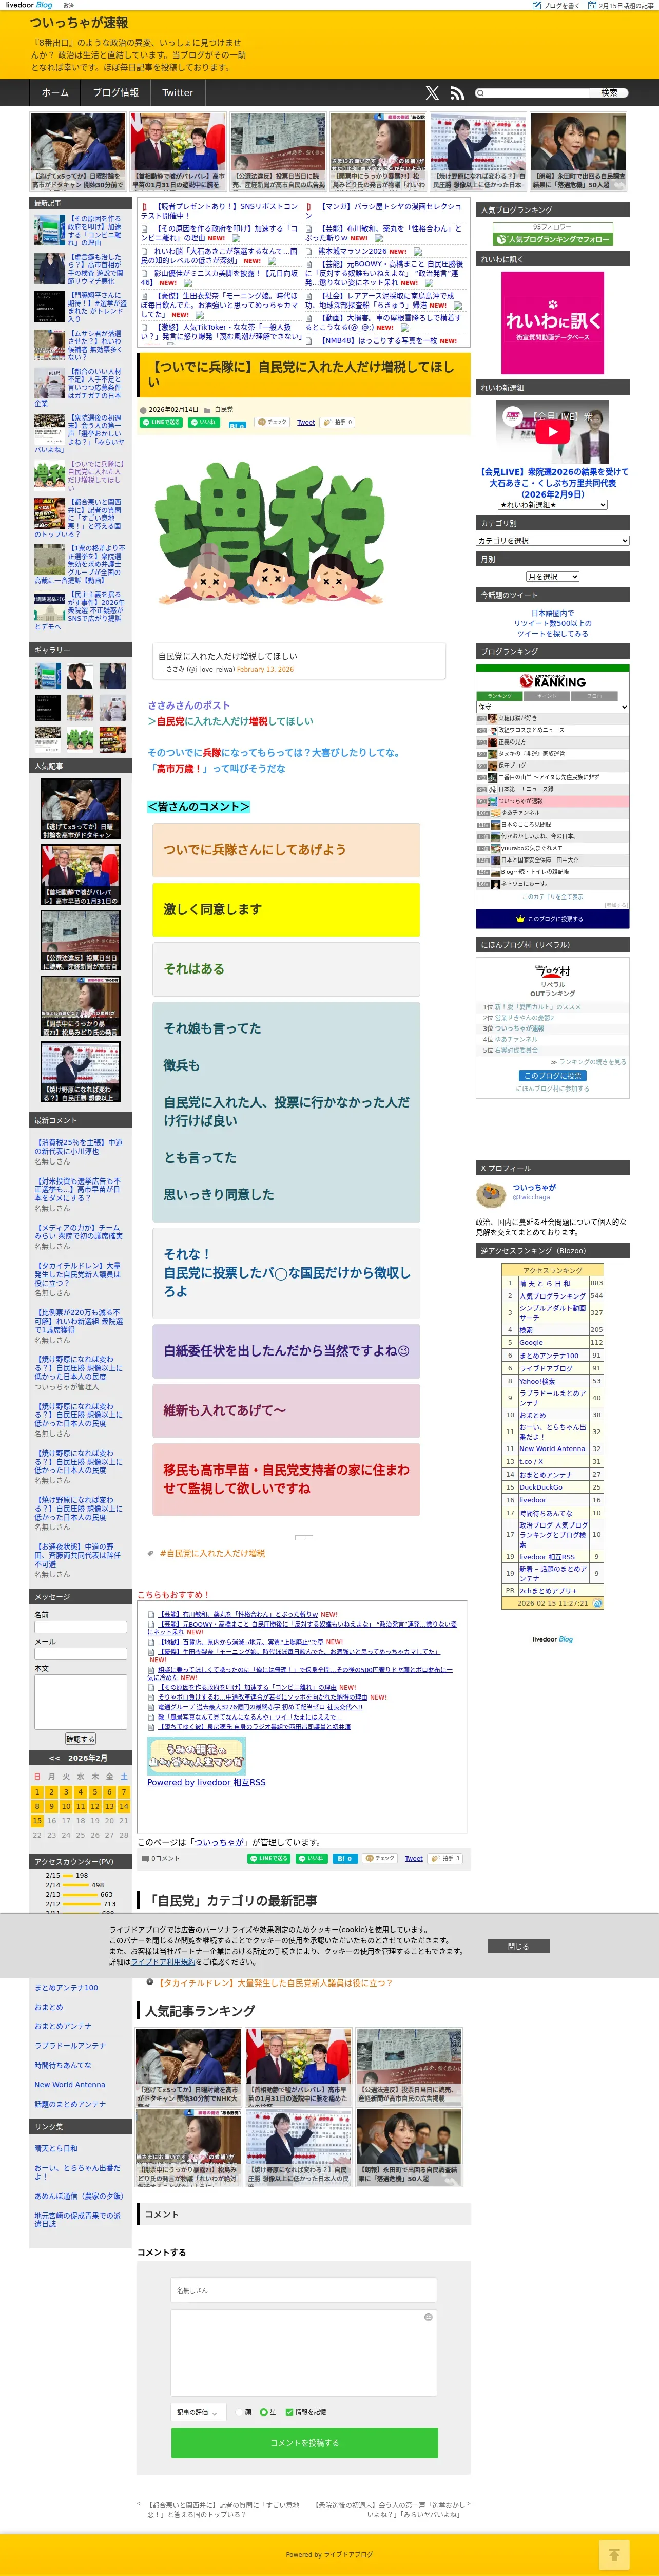Screen dimensions: 659x2576
Task: Open the X (Twitter) icon in navigation bar
Action: point(432,93)
